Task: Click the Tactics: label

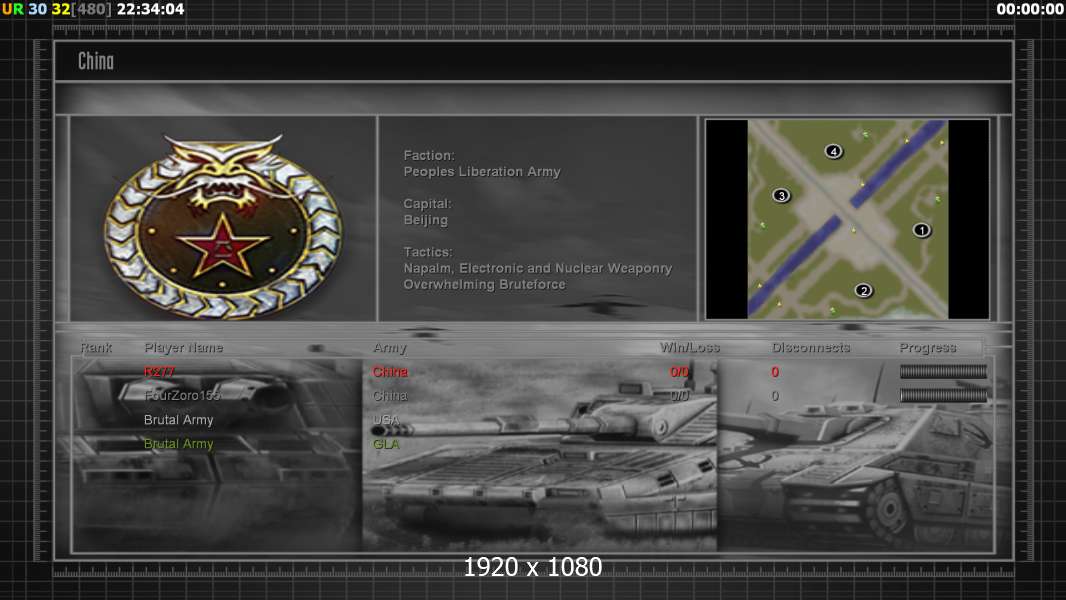Action: [428, 252]
